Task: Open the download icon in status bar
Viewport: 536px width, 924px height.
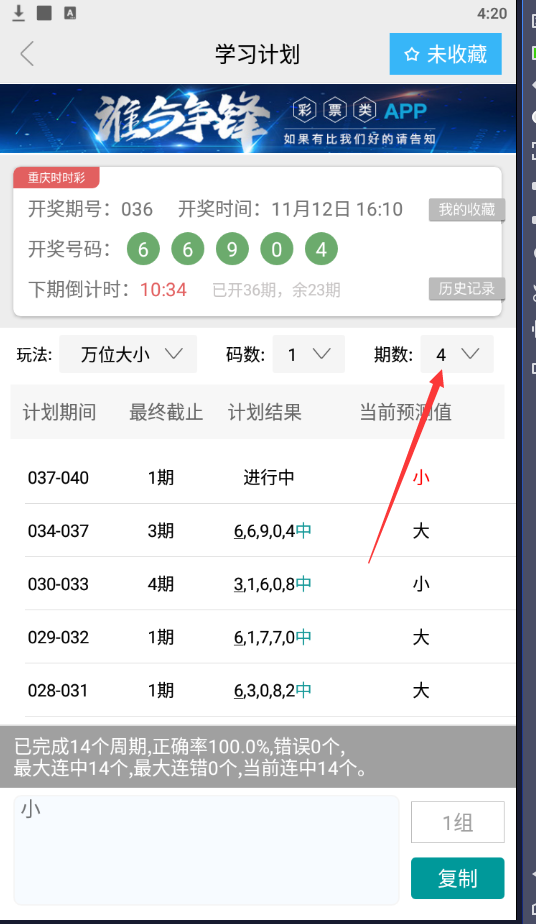Action: pos(19,12)
